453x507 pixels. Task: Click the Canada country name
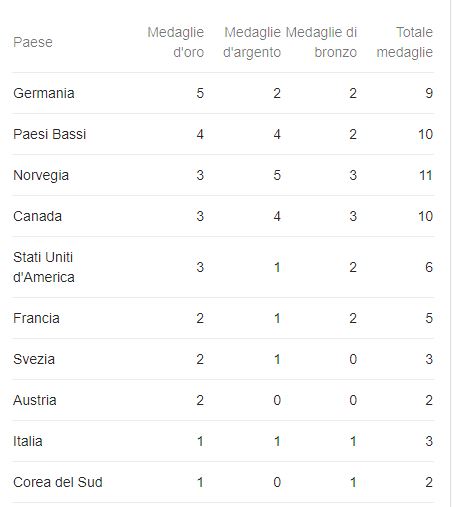coord(37,216)
